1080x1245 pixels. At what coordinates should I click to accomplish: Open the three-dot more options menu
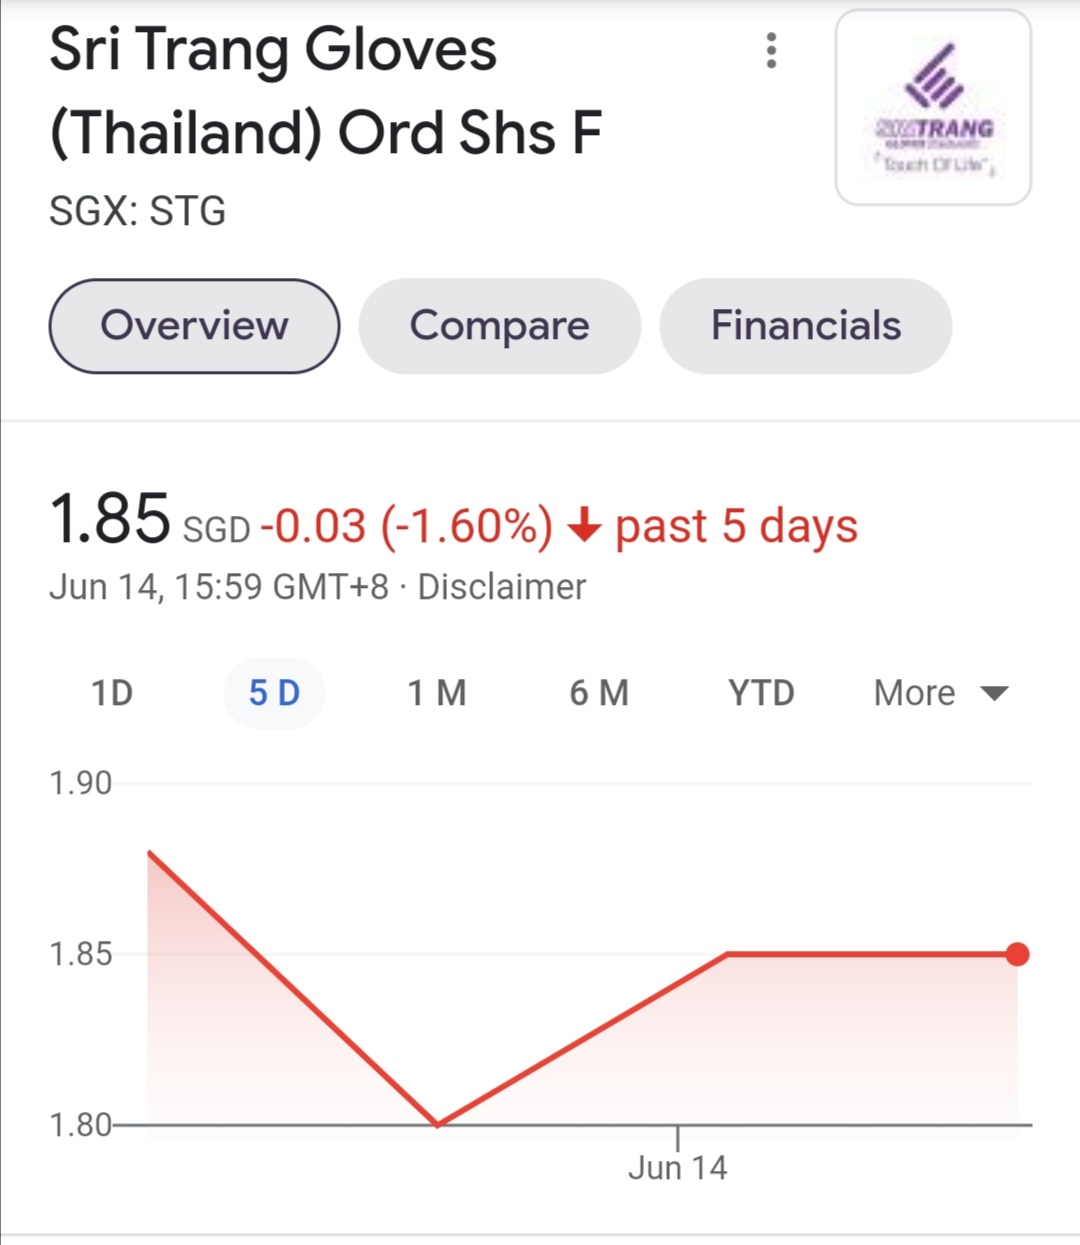[x=771, y=50]
